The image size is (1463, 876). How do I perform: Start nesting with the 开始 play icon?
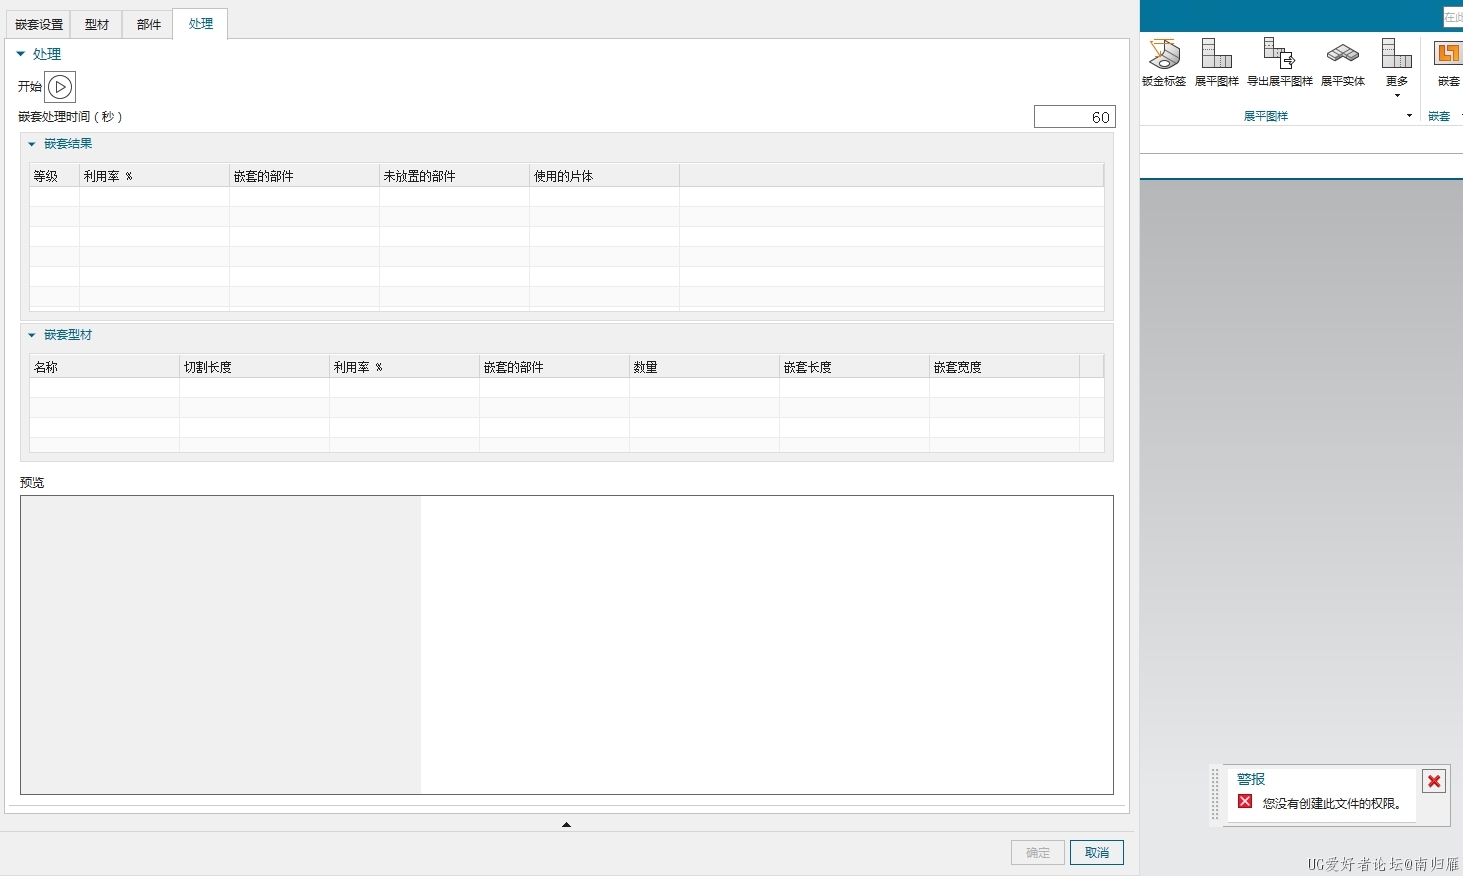click(x=60, y=87)
